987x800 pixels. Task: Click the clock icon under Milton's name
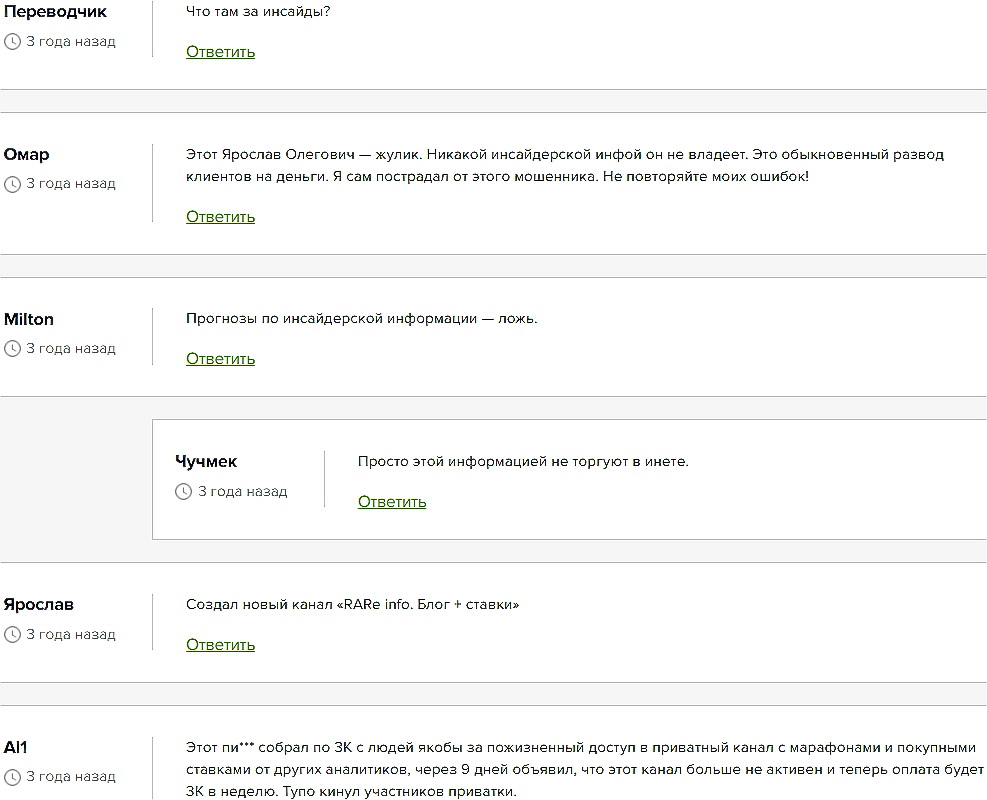[12, 349]
